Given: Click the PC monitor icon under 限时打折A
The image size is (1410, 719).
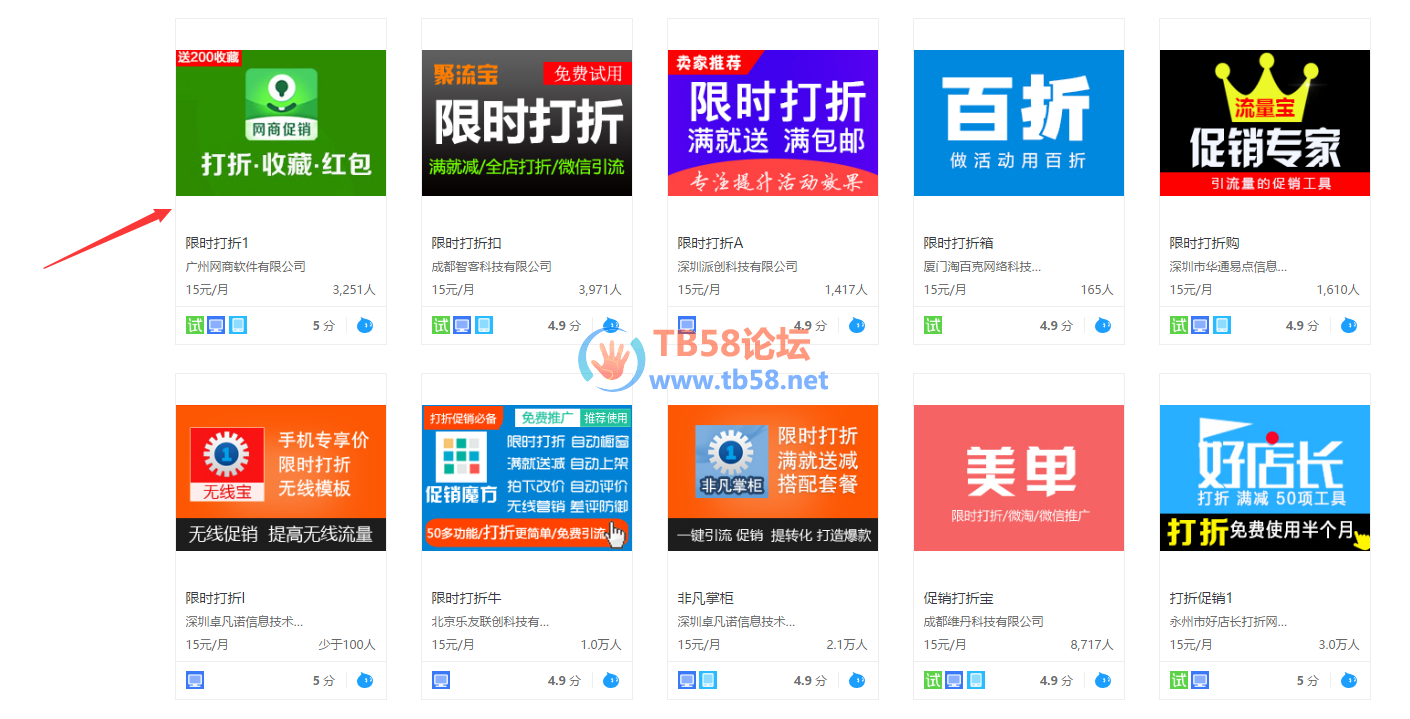Looking at the screenshot, I should pyautogui.click(x=687, y=325).
